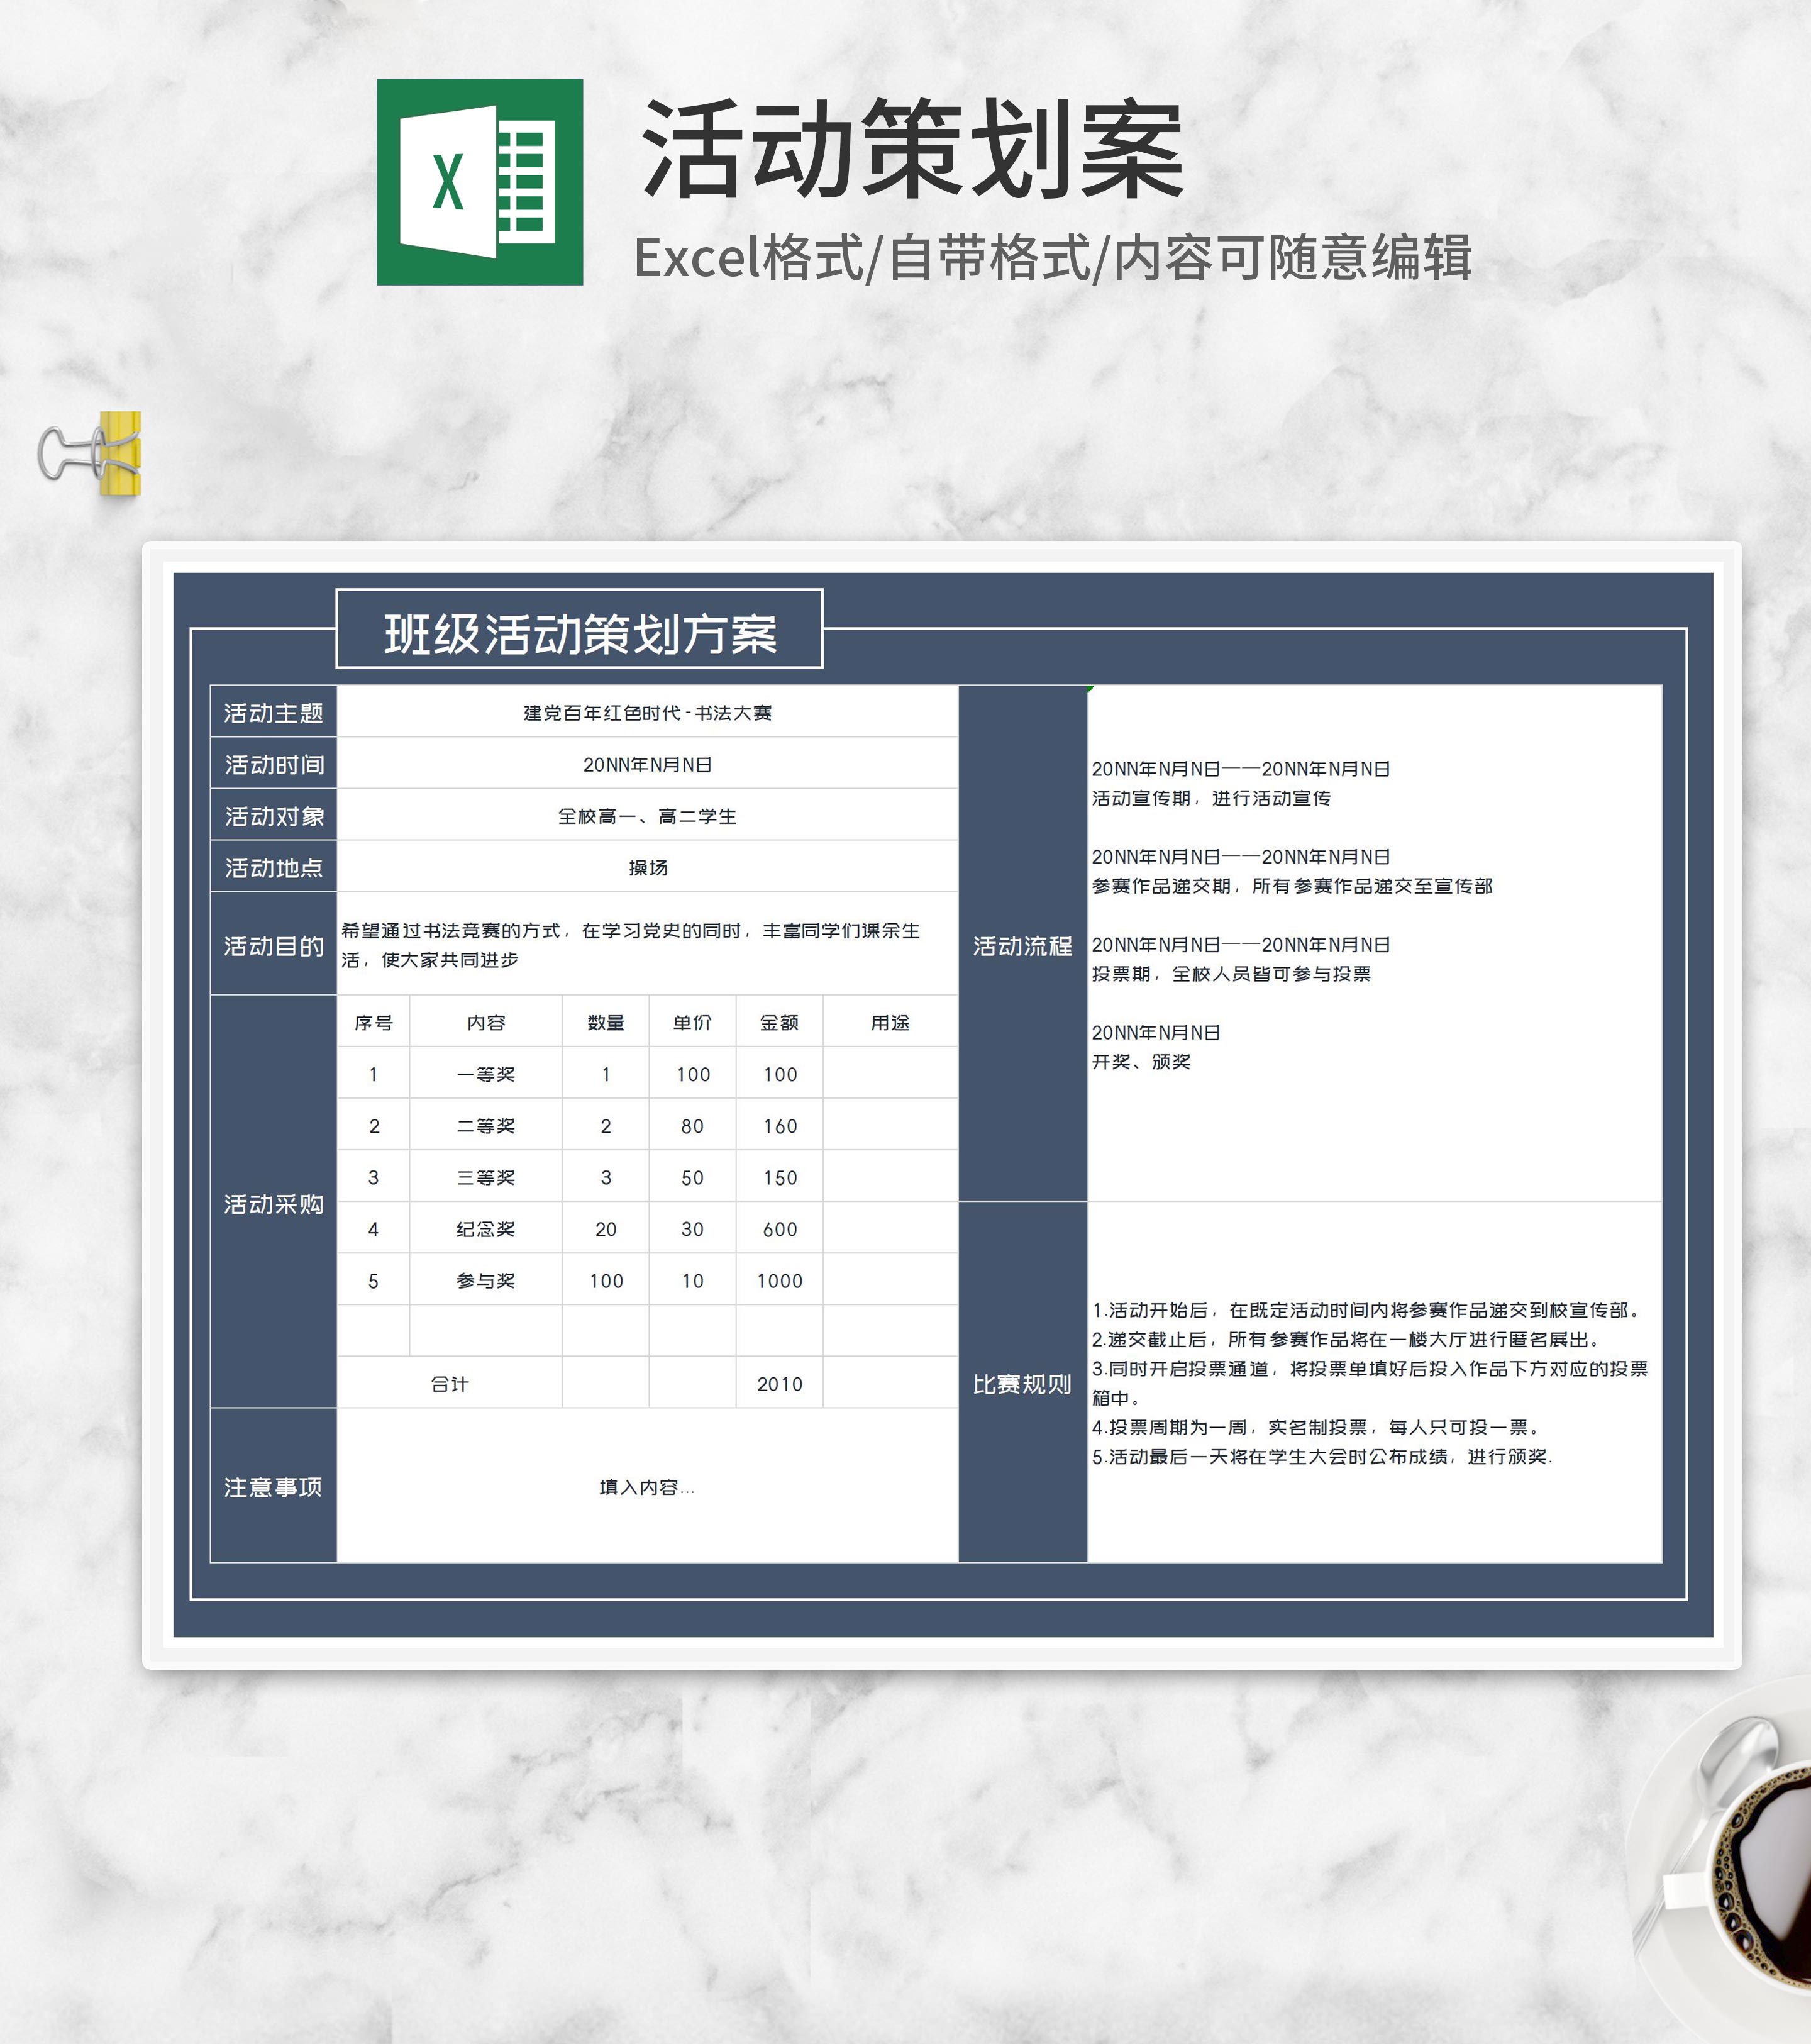Click the 活动时间 date value cell
The width and height of the screenshot is (1811, 2044).
[x=647, y=764]
